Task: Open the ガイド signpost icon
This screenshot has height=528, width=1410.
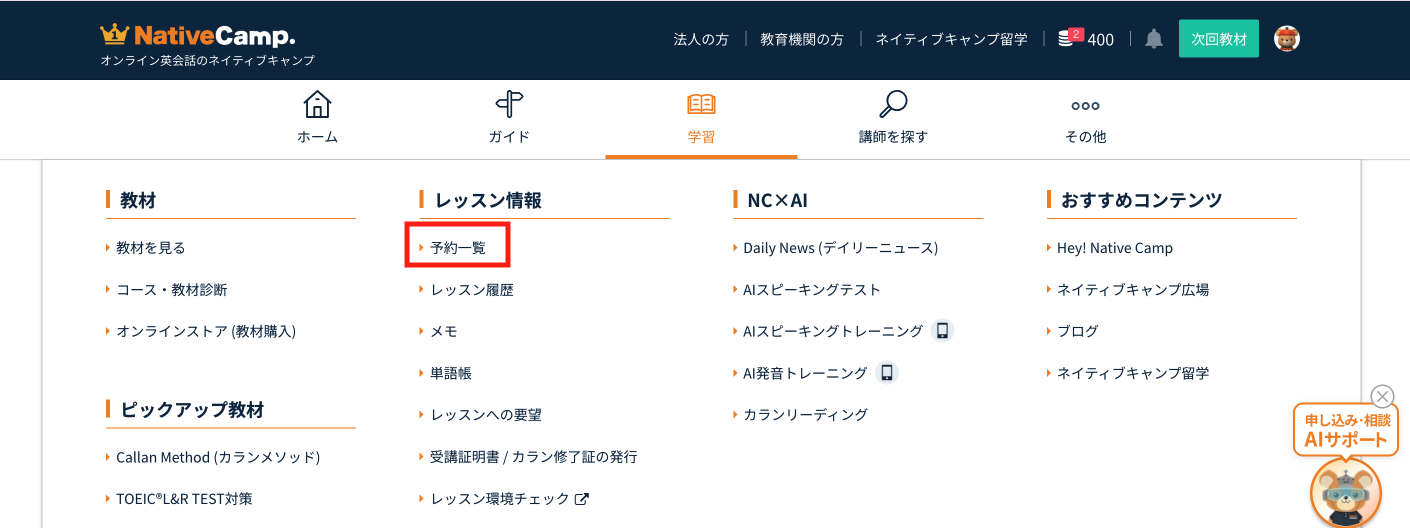Action: 509,105
